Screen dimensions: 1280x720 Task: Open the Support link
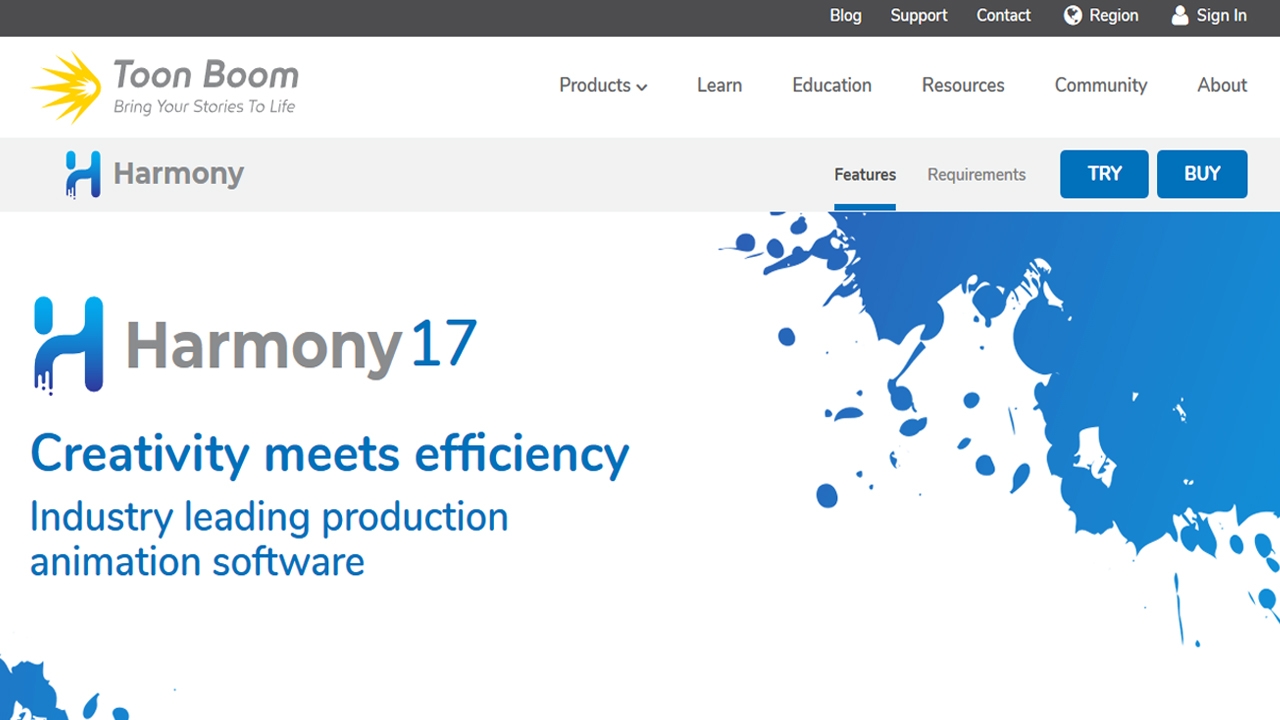point(919,16)
